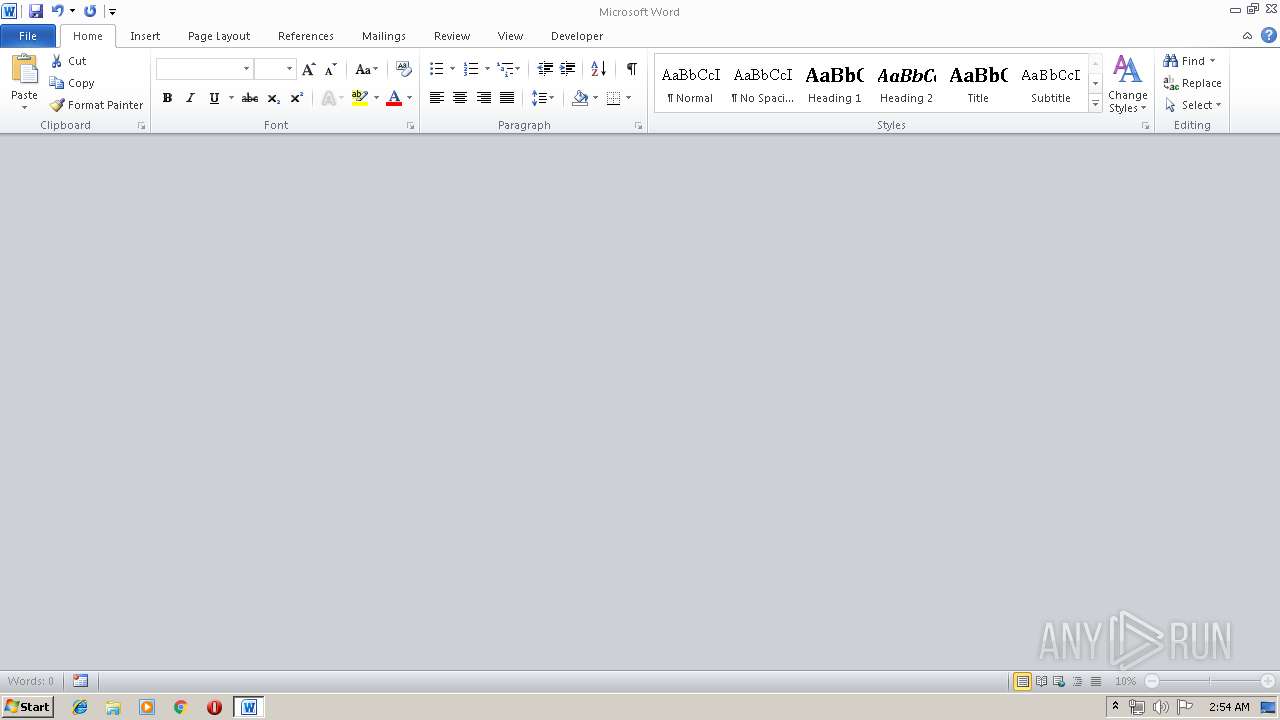Toggle Align Text Left
Screen dimensions: 1280x720
click(437, 98)
